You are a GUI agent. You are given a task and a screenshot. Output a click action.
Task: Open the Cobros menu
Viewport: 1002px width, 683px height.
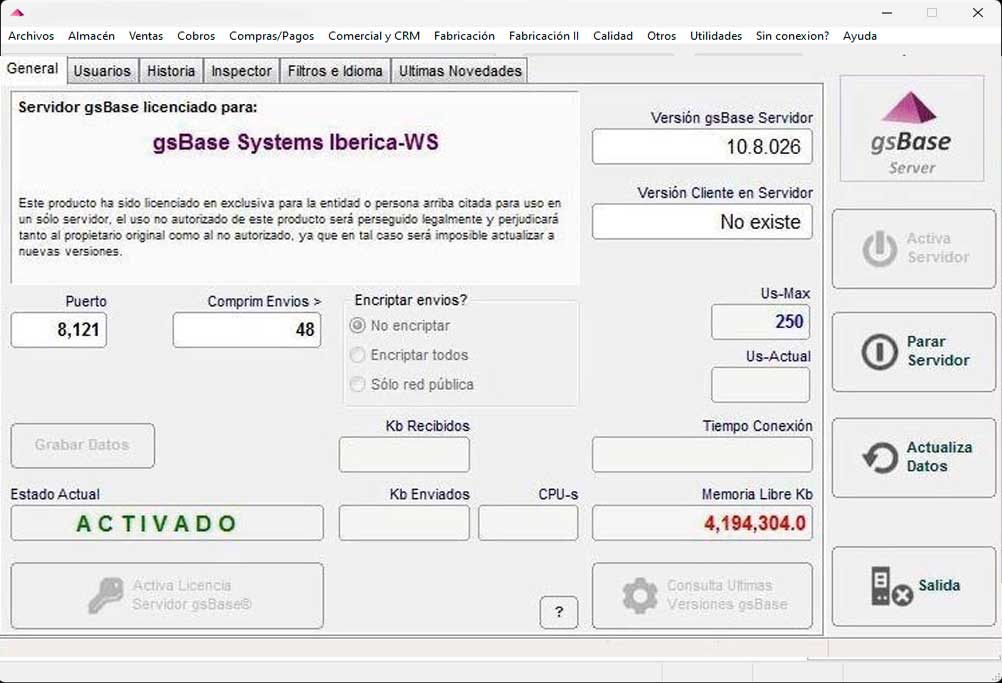pyautogui.click(x=196, y=36)
